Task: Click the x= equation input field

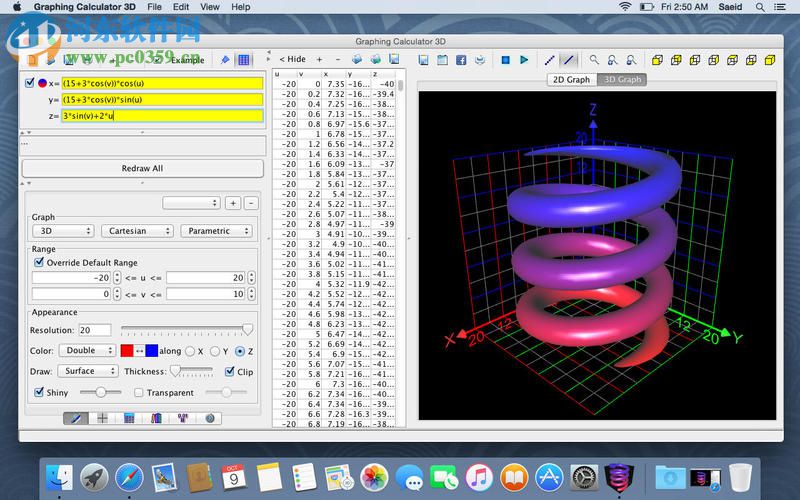Action: [x=162, y=83]
